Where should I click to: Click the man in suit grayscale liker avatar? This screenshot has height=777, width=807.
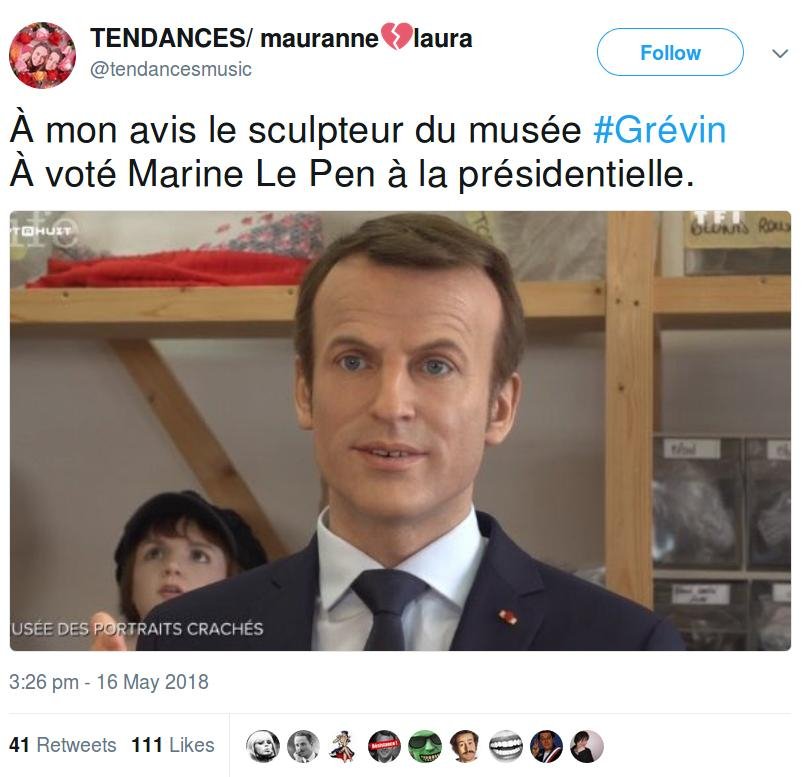303,746
